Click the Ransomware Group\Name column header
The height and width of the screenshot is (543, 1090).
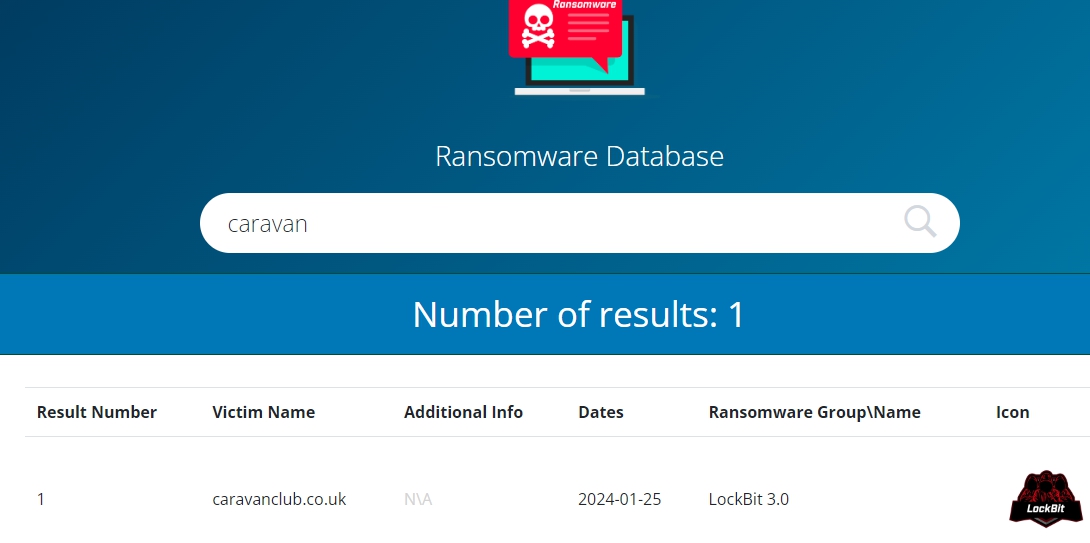[x=815, y=412]
